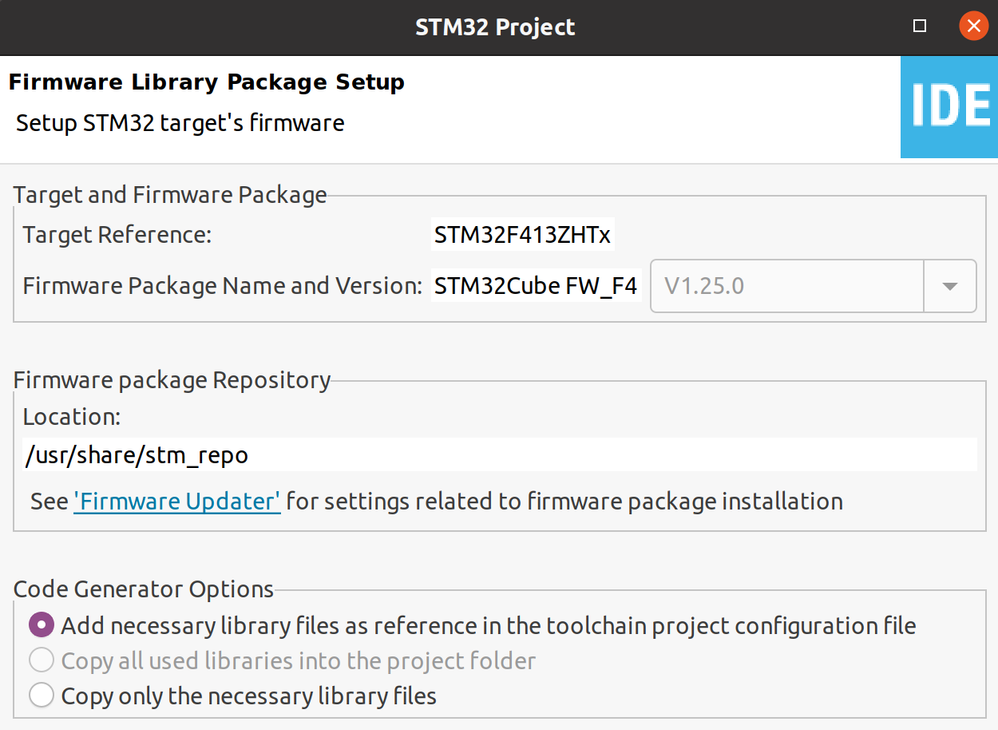Click the STM32F413ZHTx target reference field
This screenshot has width=998, height=730.
click(x=522, y=236)
